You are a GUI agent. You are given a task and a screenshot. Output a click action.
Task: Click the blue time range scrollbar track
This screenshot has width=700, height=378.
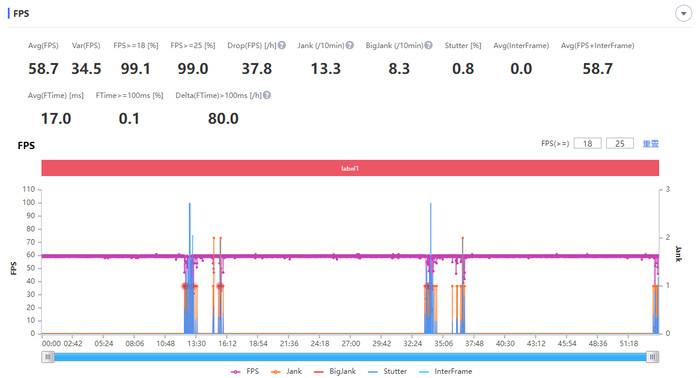tap(350, 357)
